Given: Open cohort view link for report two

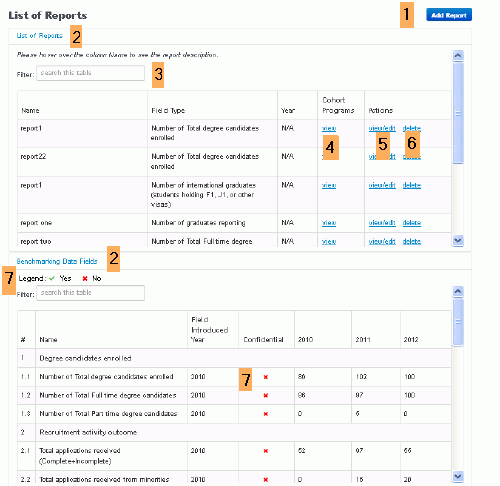Looking at the screenshot, I should [x=329, y=241].
